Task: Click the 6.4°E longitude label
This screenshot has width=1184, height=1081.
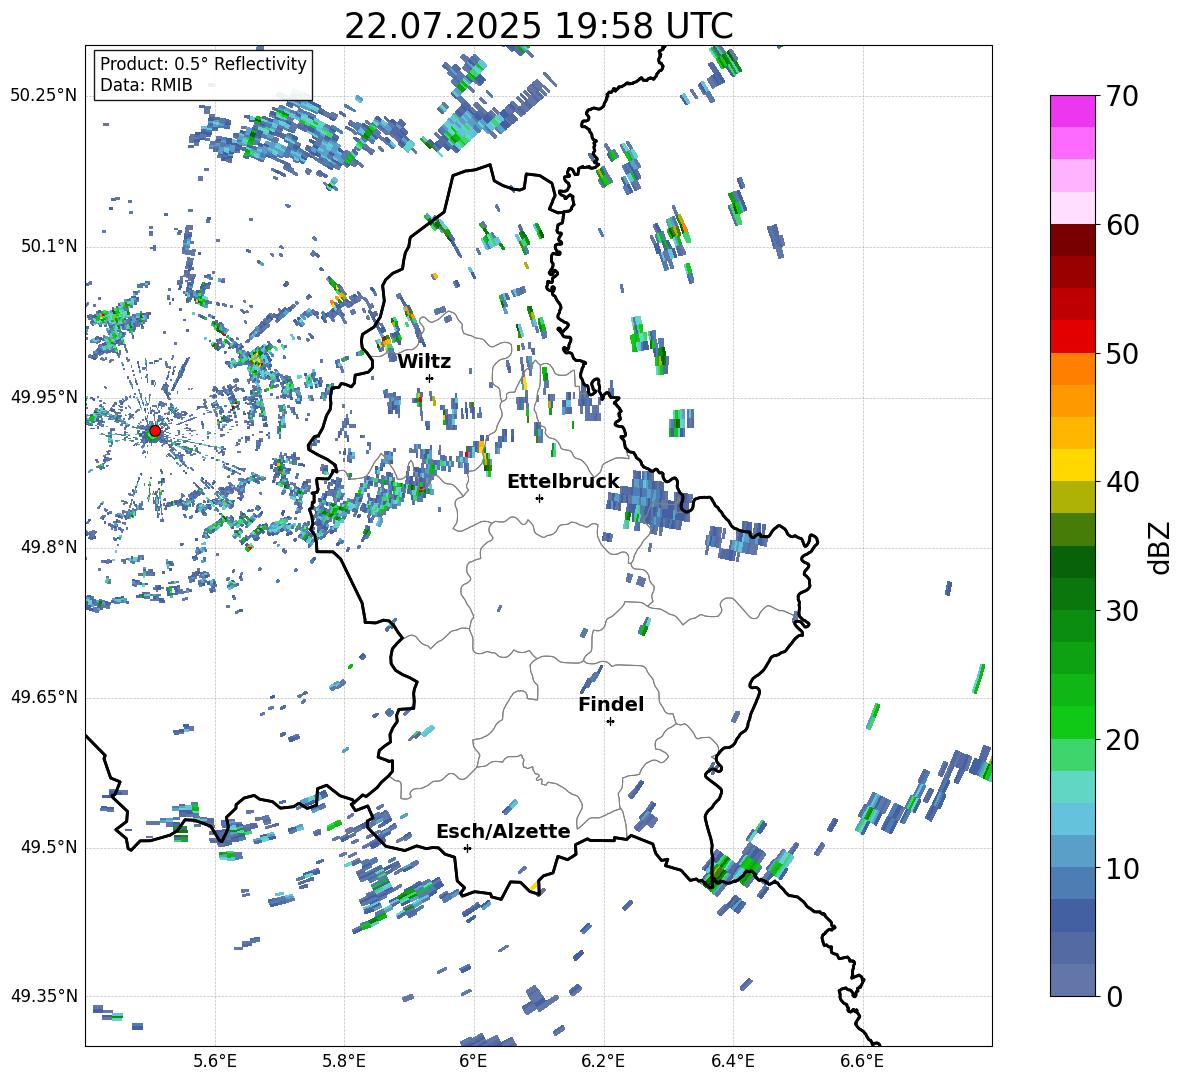Action: point(732,1061)
